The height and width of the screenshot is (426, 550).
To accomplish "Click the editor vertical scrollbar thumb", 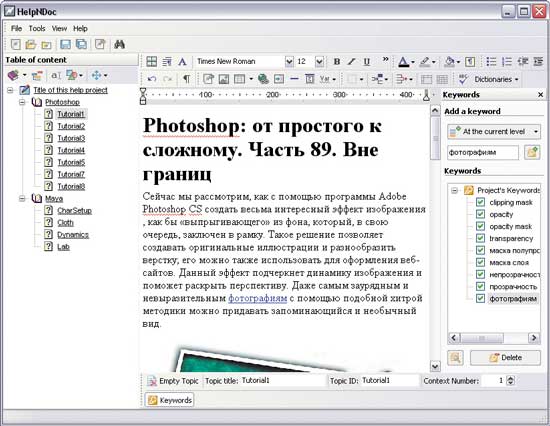I will pos(435,138).
